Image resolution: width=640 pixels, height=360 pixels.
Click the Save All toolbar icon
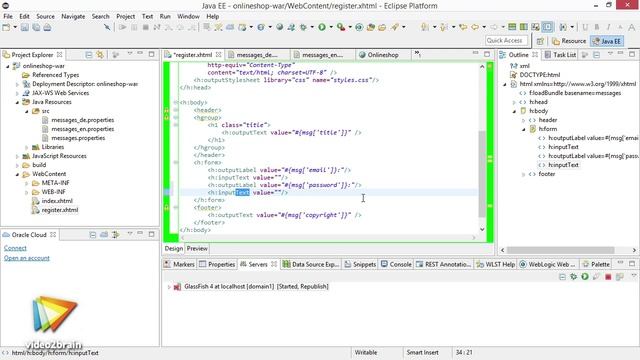click(x=36, y=27)
